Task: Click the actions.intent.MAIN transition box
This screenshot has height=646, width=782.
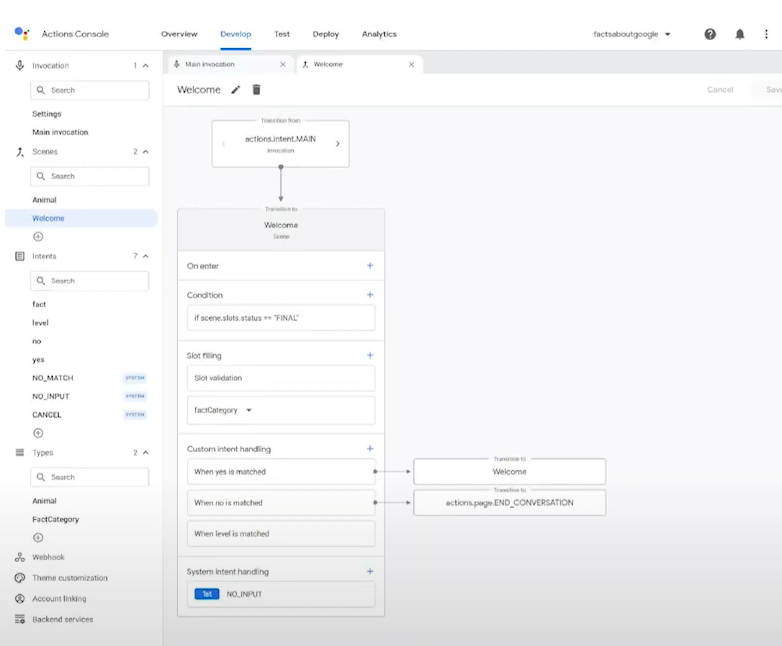Action: pos(280,144)
